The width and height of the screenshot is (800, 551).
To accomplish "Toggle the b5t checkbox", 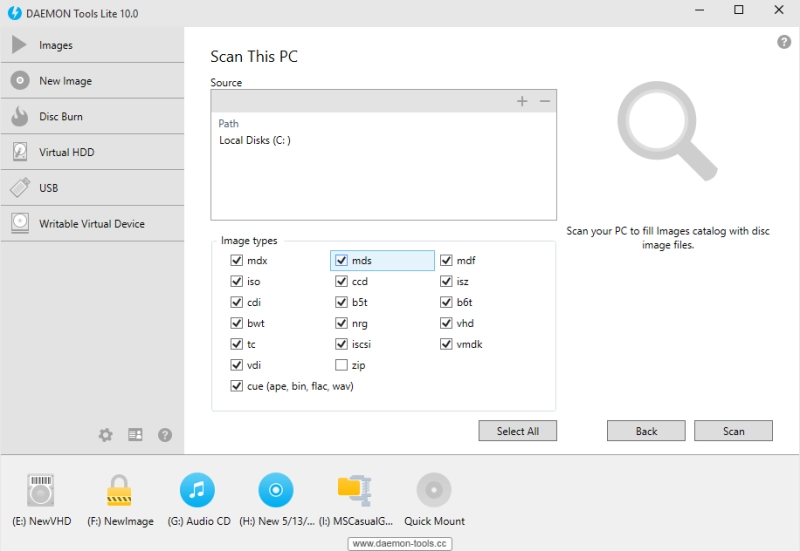I will point(341,302).
